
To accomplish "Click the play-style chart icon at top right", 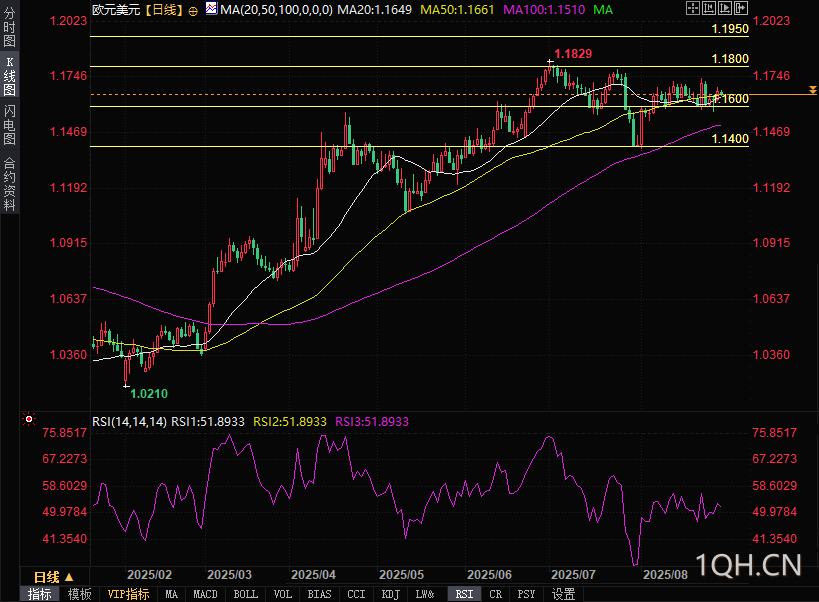I will pos(725,8).
